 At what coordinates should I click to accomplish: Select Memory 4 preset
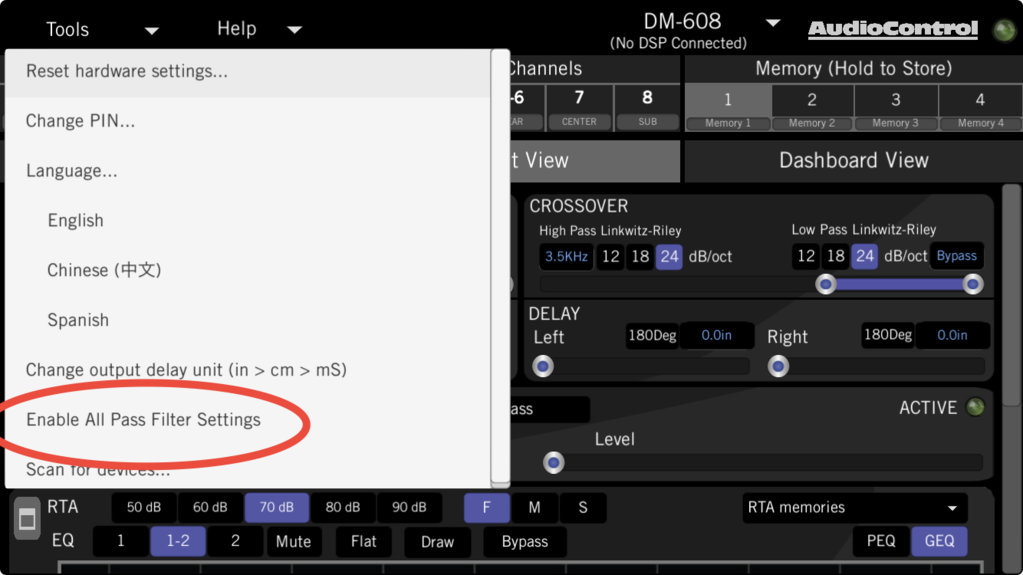[980, 108]
